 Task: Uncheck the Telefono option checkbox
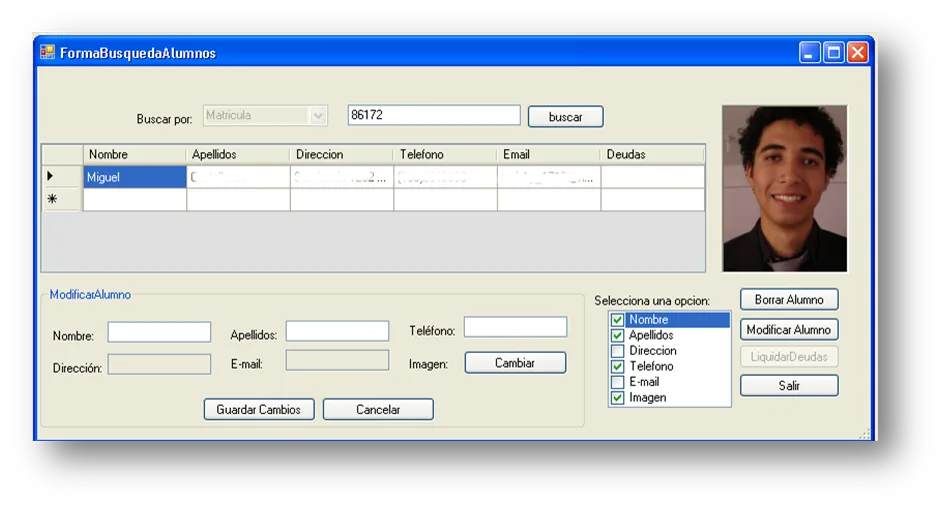click(617, 366)
